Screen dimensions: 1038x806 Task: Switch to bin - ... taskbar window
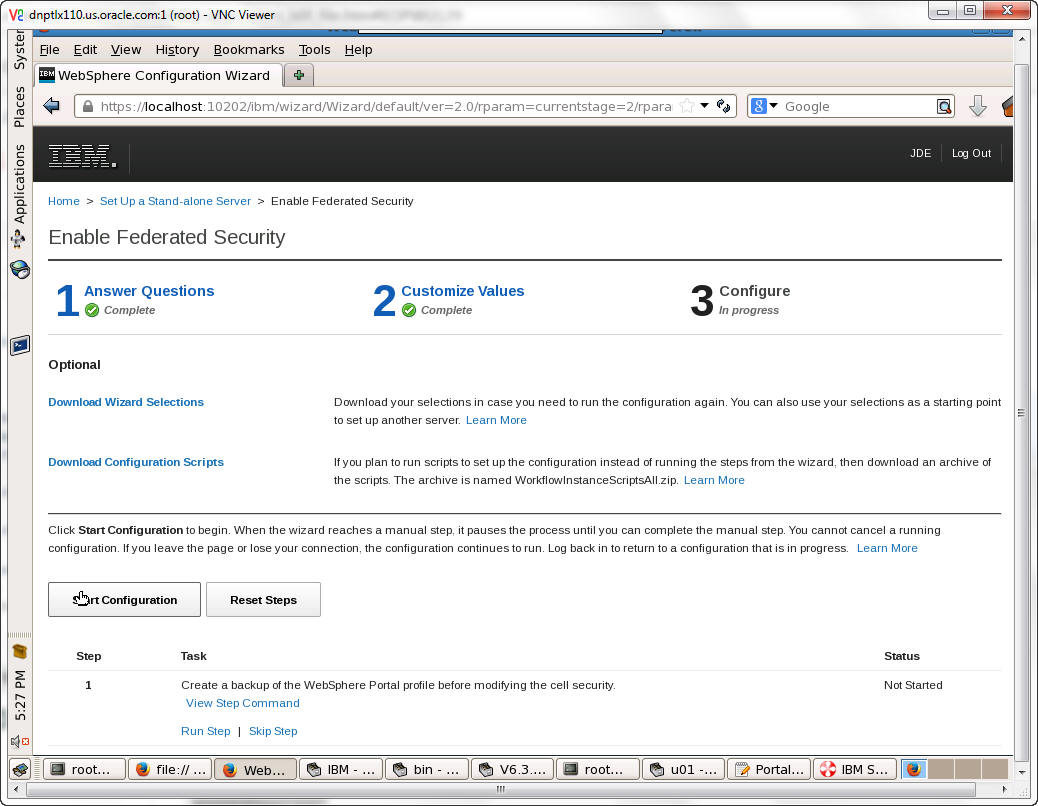[x=427, y=770]
